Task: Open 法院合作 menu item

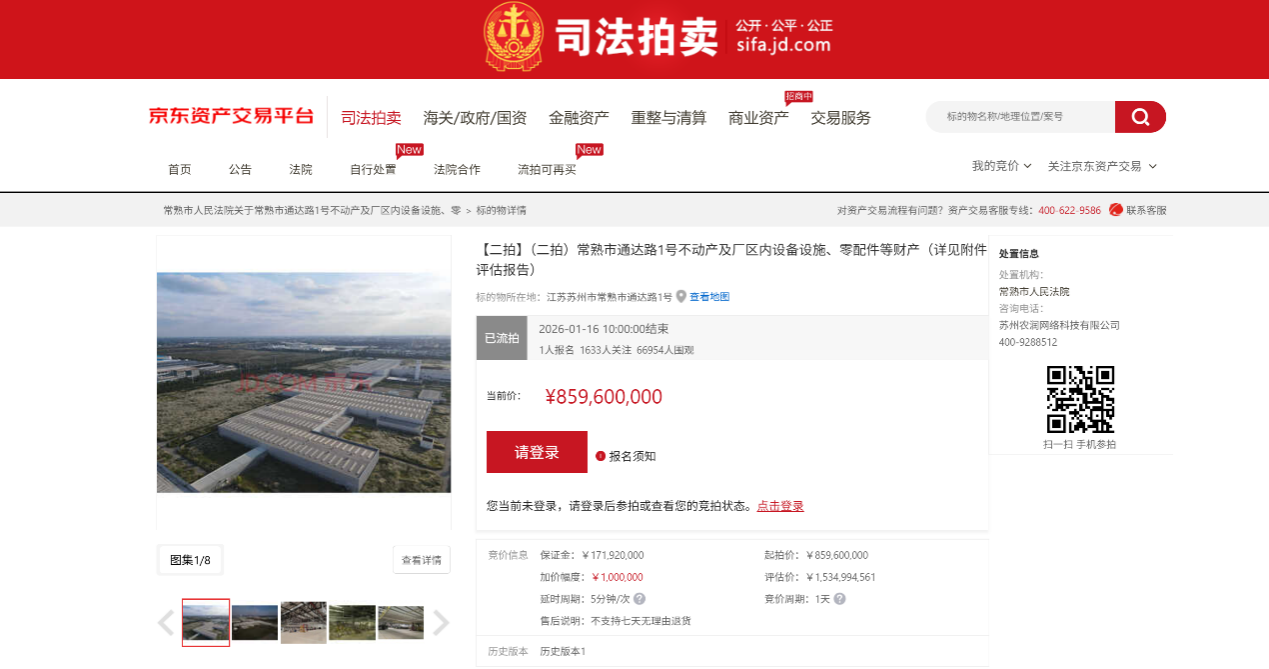Action: tap(457, 170)
